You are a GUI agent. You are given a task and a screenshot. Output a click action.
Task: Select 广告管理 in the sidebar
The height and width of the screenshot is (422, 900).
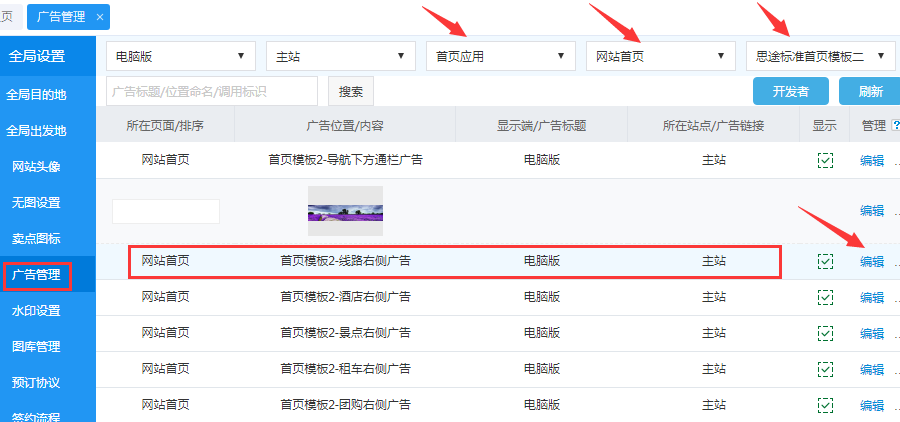36,274
